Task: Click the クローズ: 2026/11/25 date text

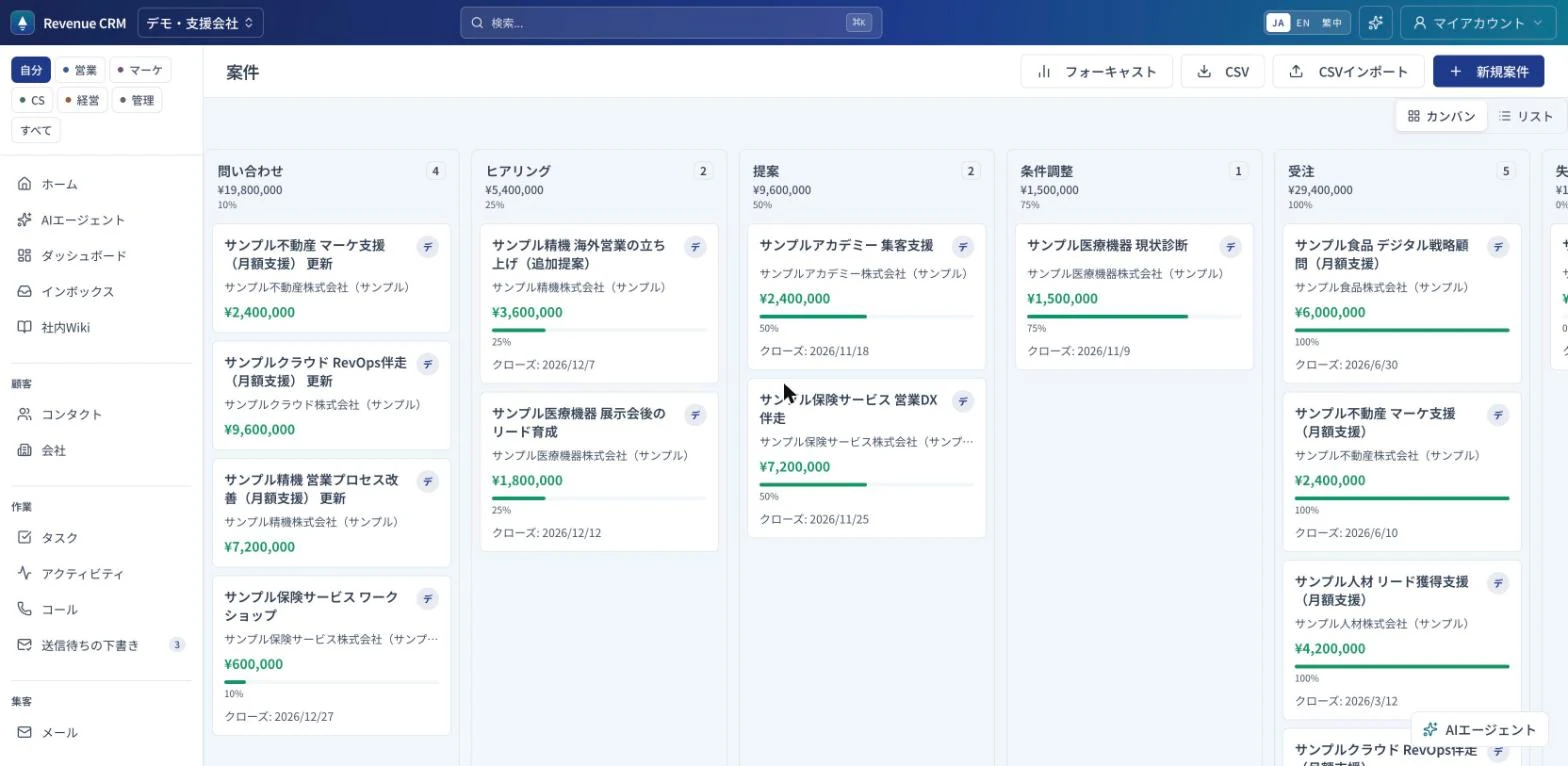Action: [814, 519]
